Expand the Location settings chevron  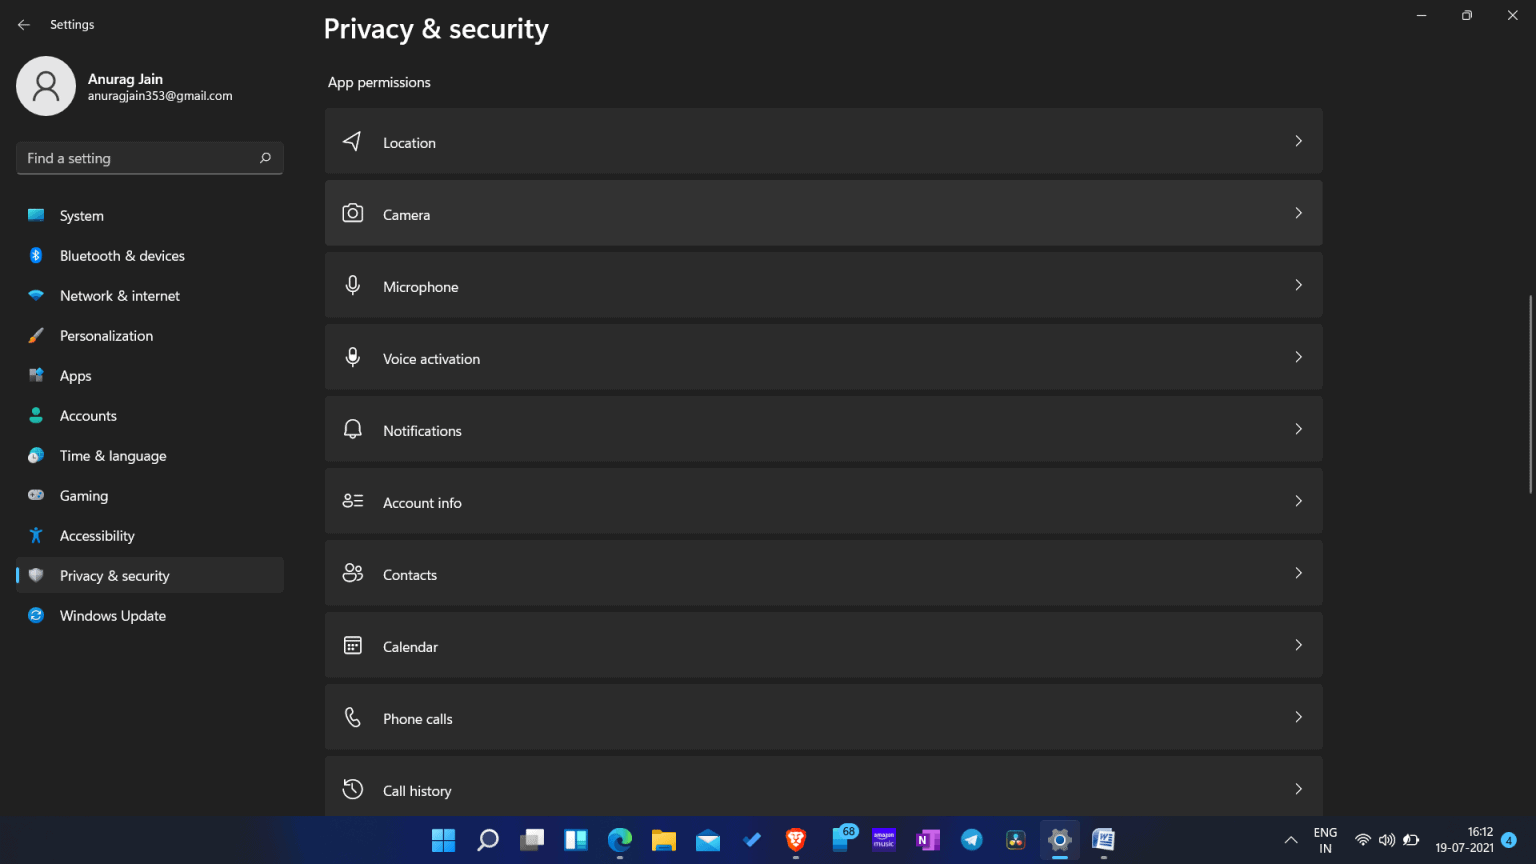click(x=1298, y=141)
